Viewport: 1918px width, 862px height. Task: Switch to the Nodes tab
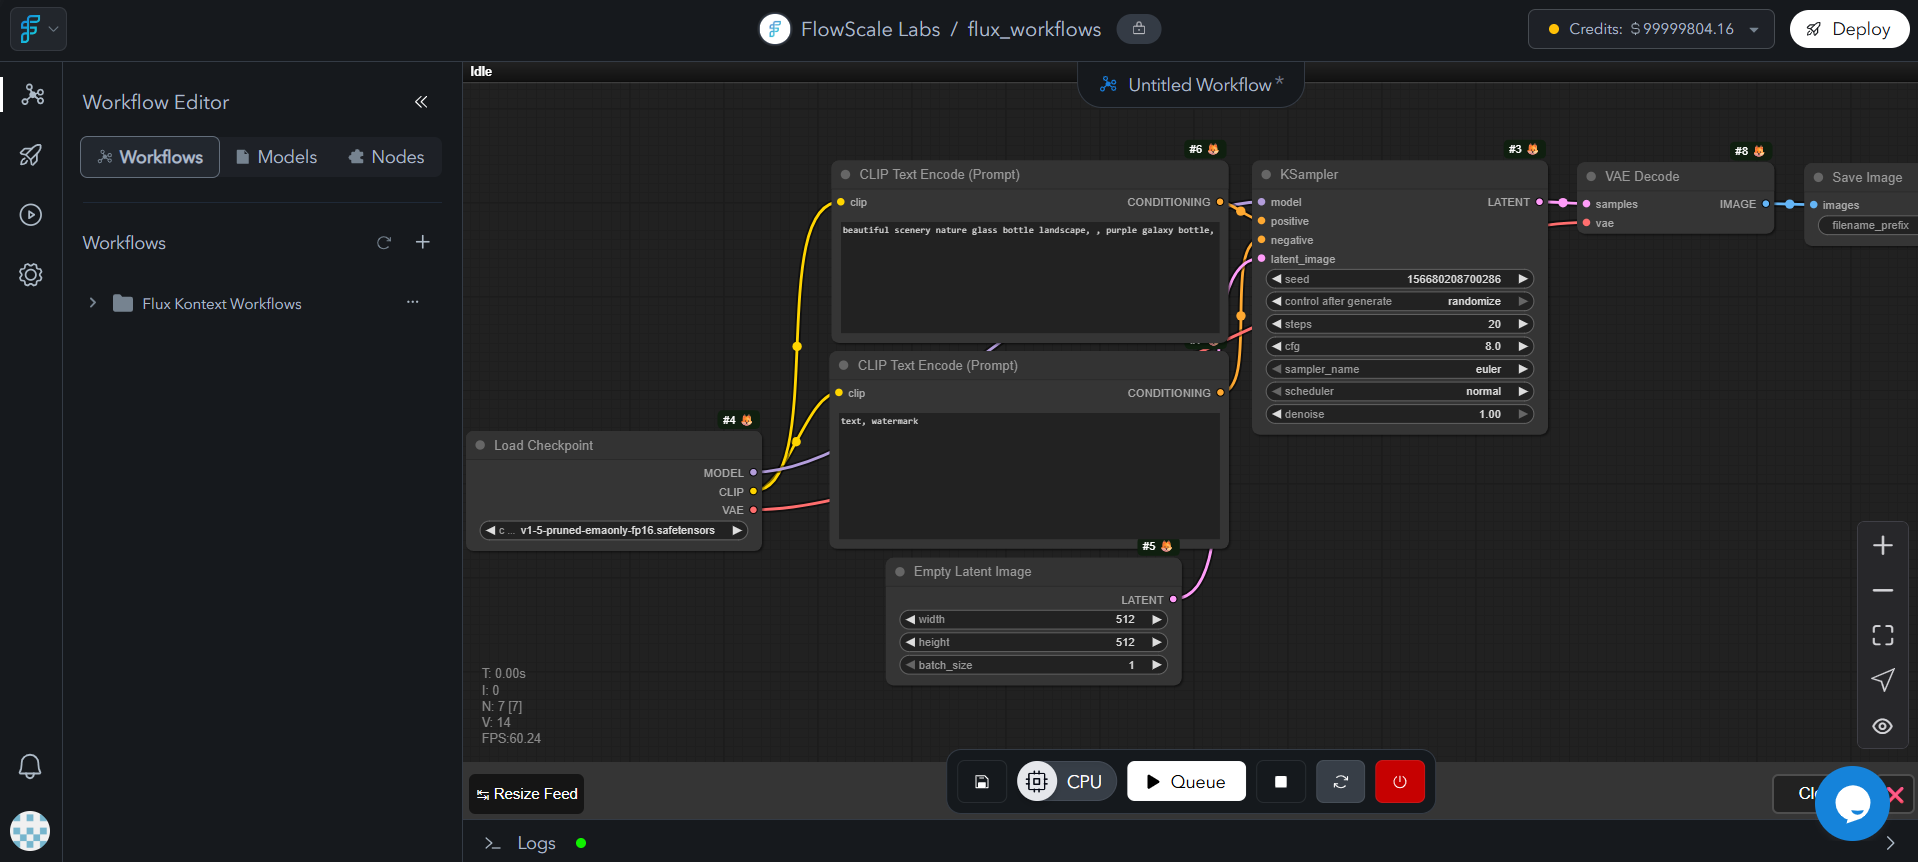pyautogui.click(x=386, y=157)
